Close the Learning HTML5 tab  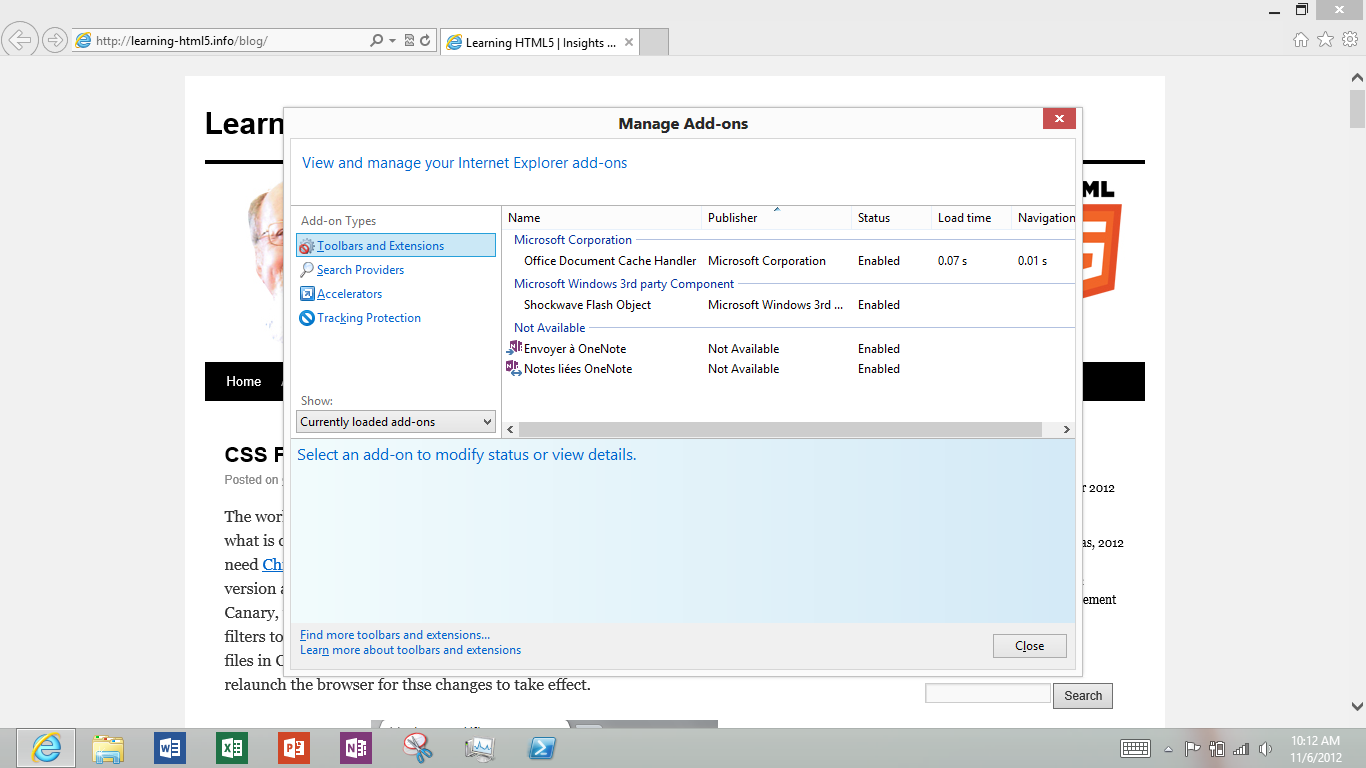(629, 42)
